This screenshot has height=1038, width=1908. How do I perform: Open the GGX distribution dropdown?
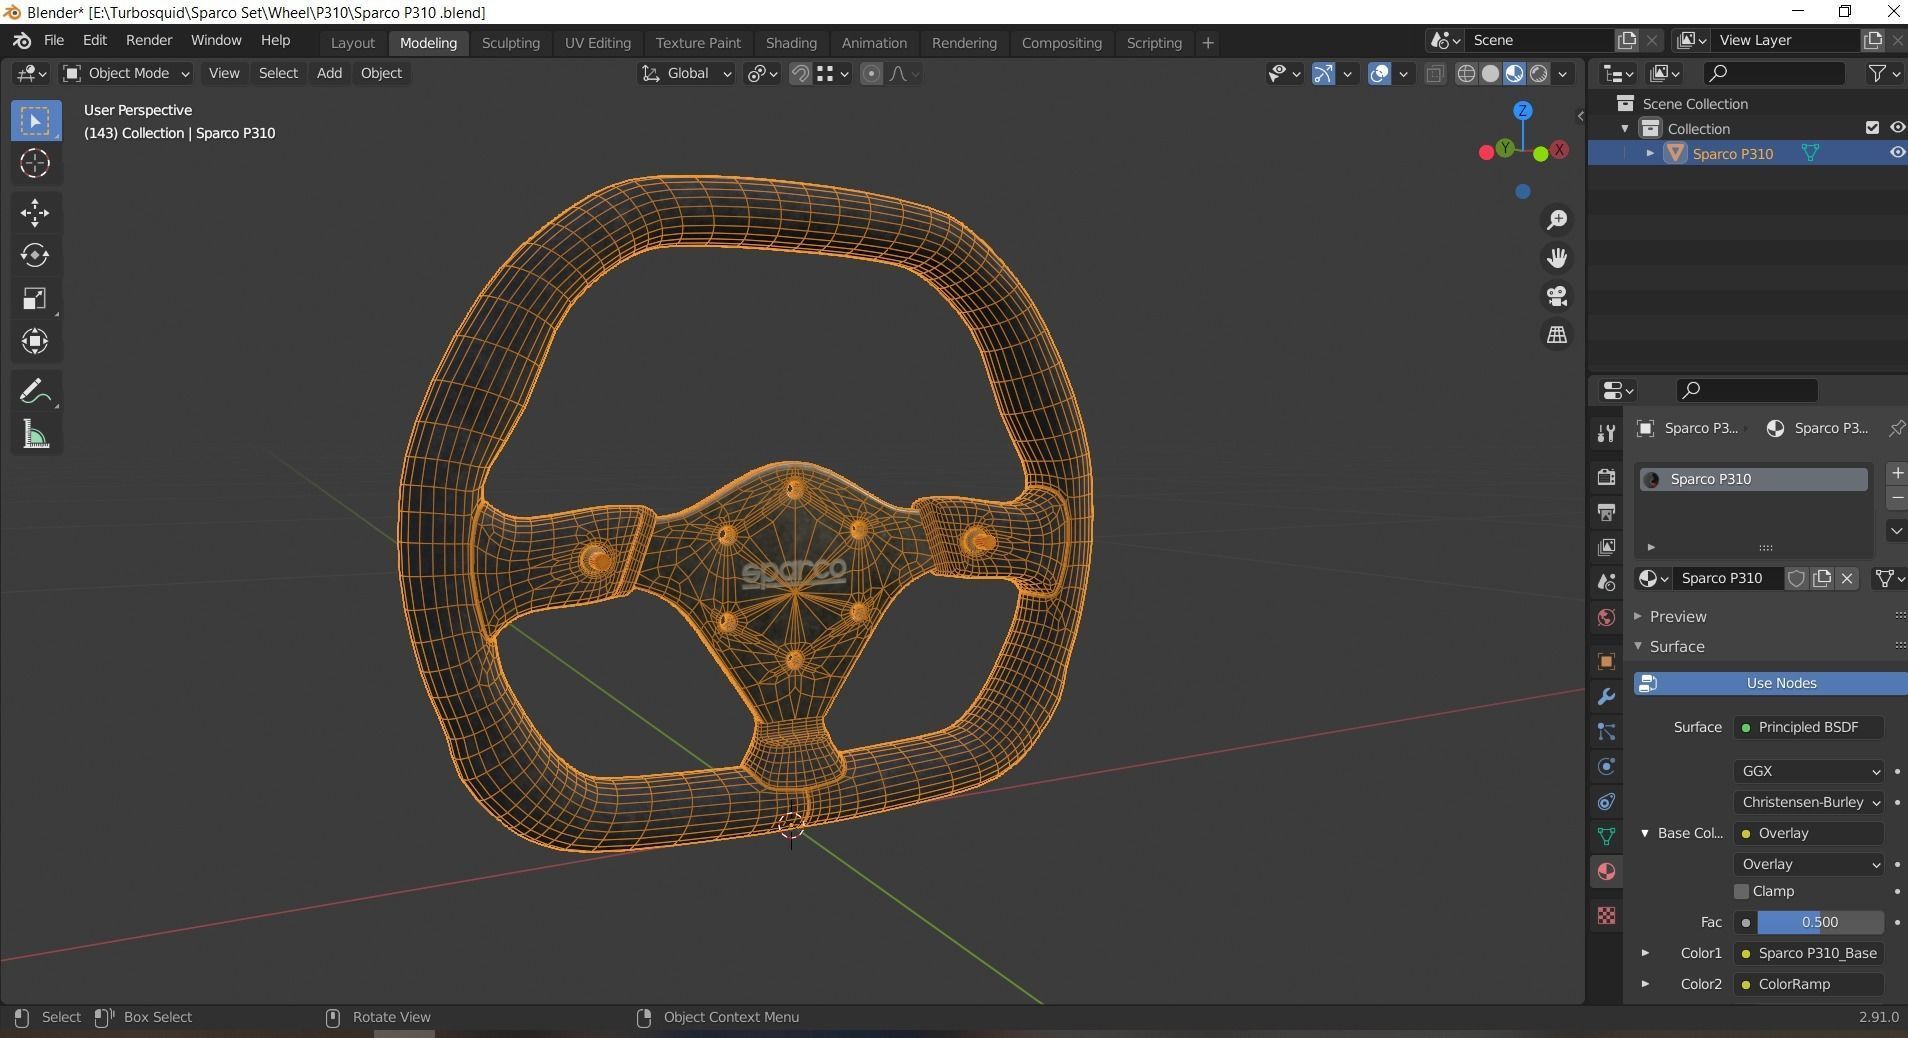coord(1809,771)
